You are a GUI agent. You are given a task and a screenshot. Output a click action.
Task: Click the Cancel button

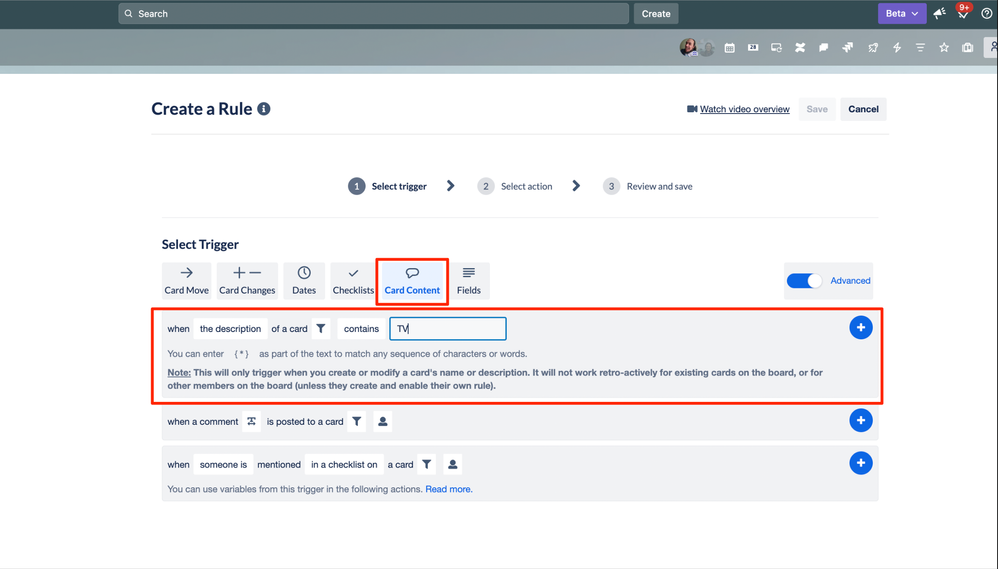[x=863, y=109]
